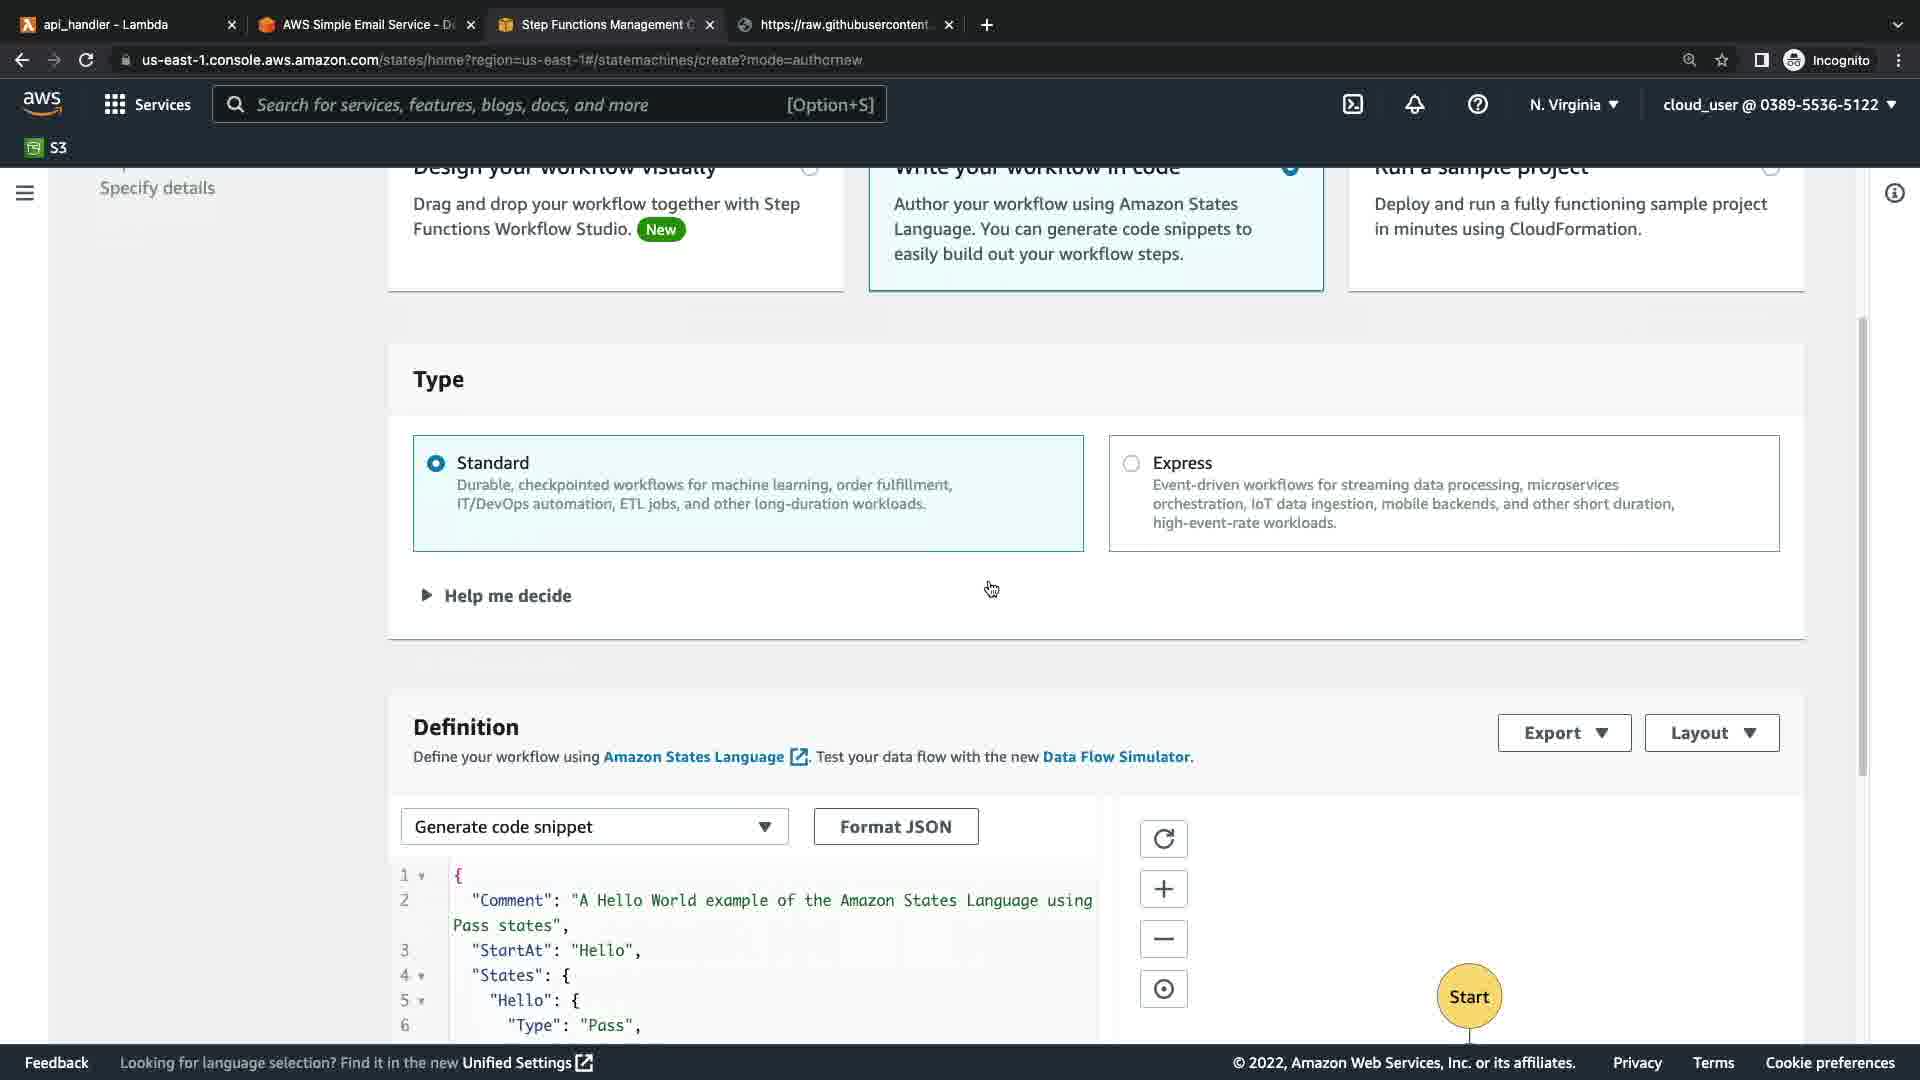Select the Express workflow type

click(x=1131, y=464)
